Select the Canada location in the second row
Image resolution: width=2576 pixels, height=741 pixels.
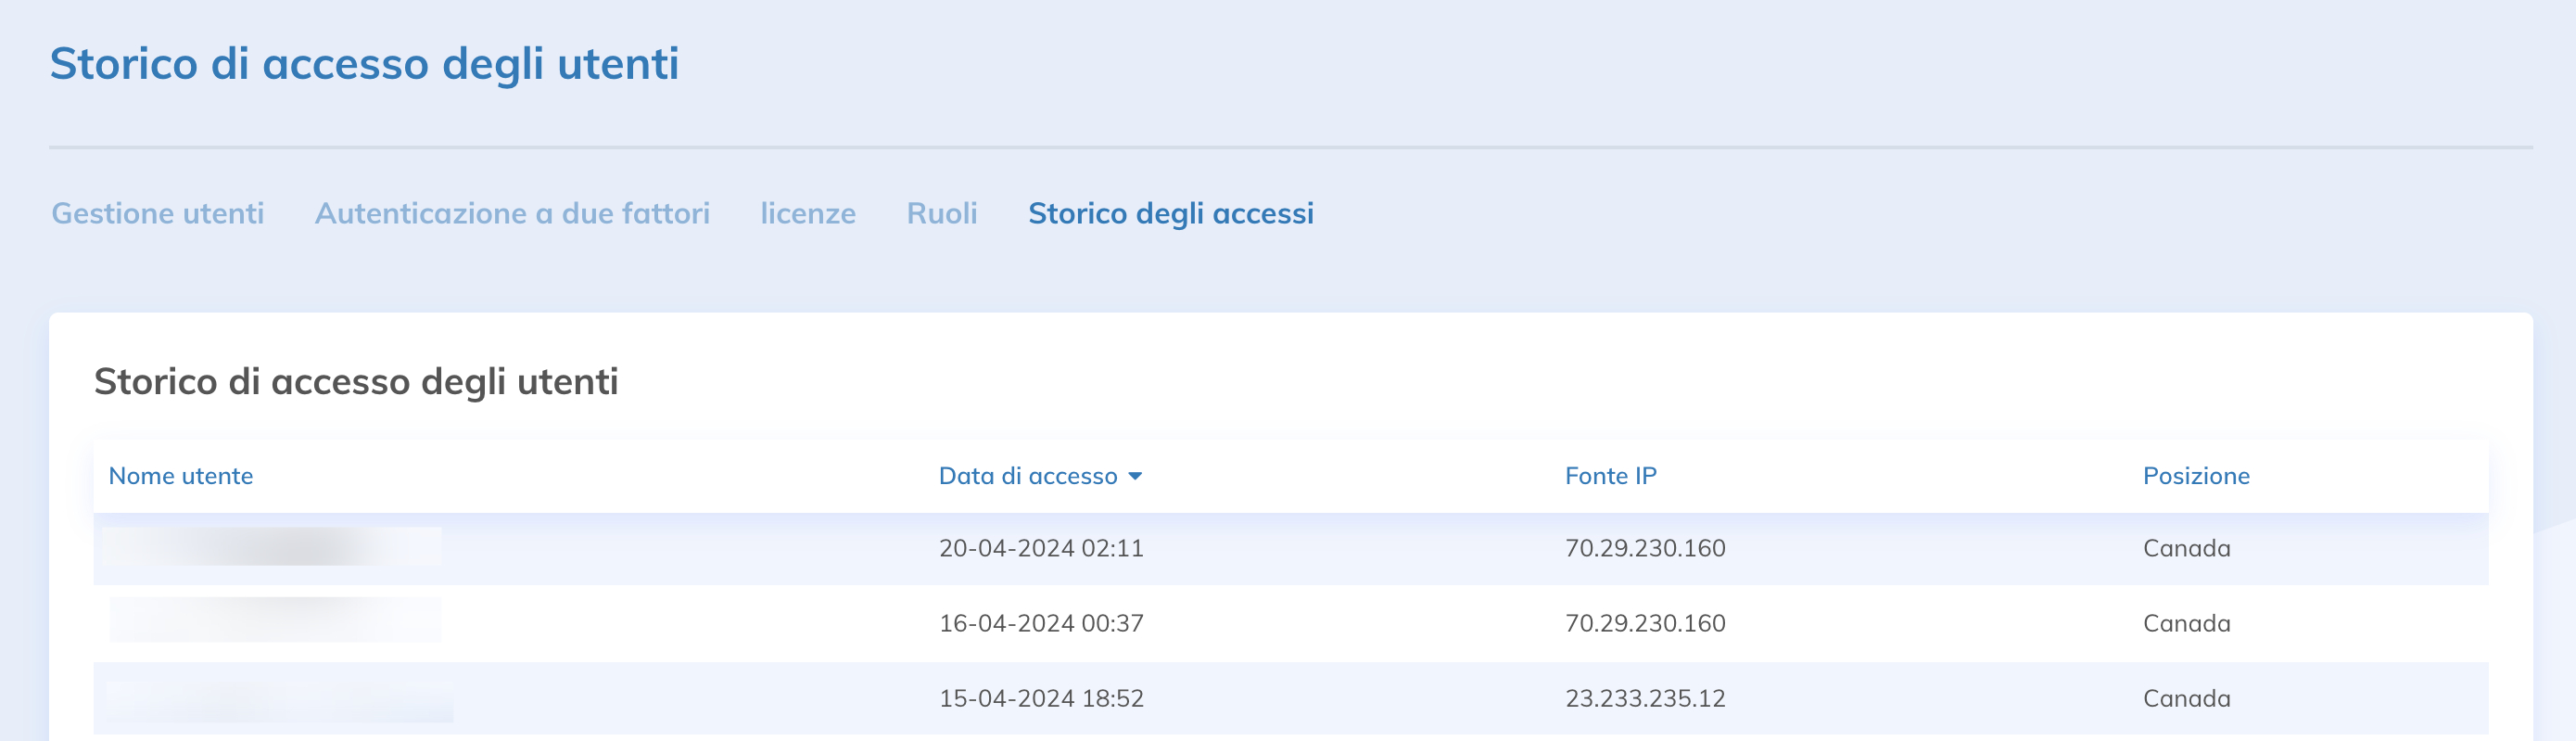point(2186,623)
